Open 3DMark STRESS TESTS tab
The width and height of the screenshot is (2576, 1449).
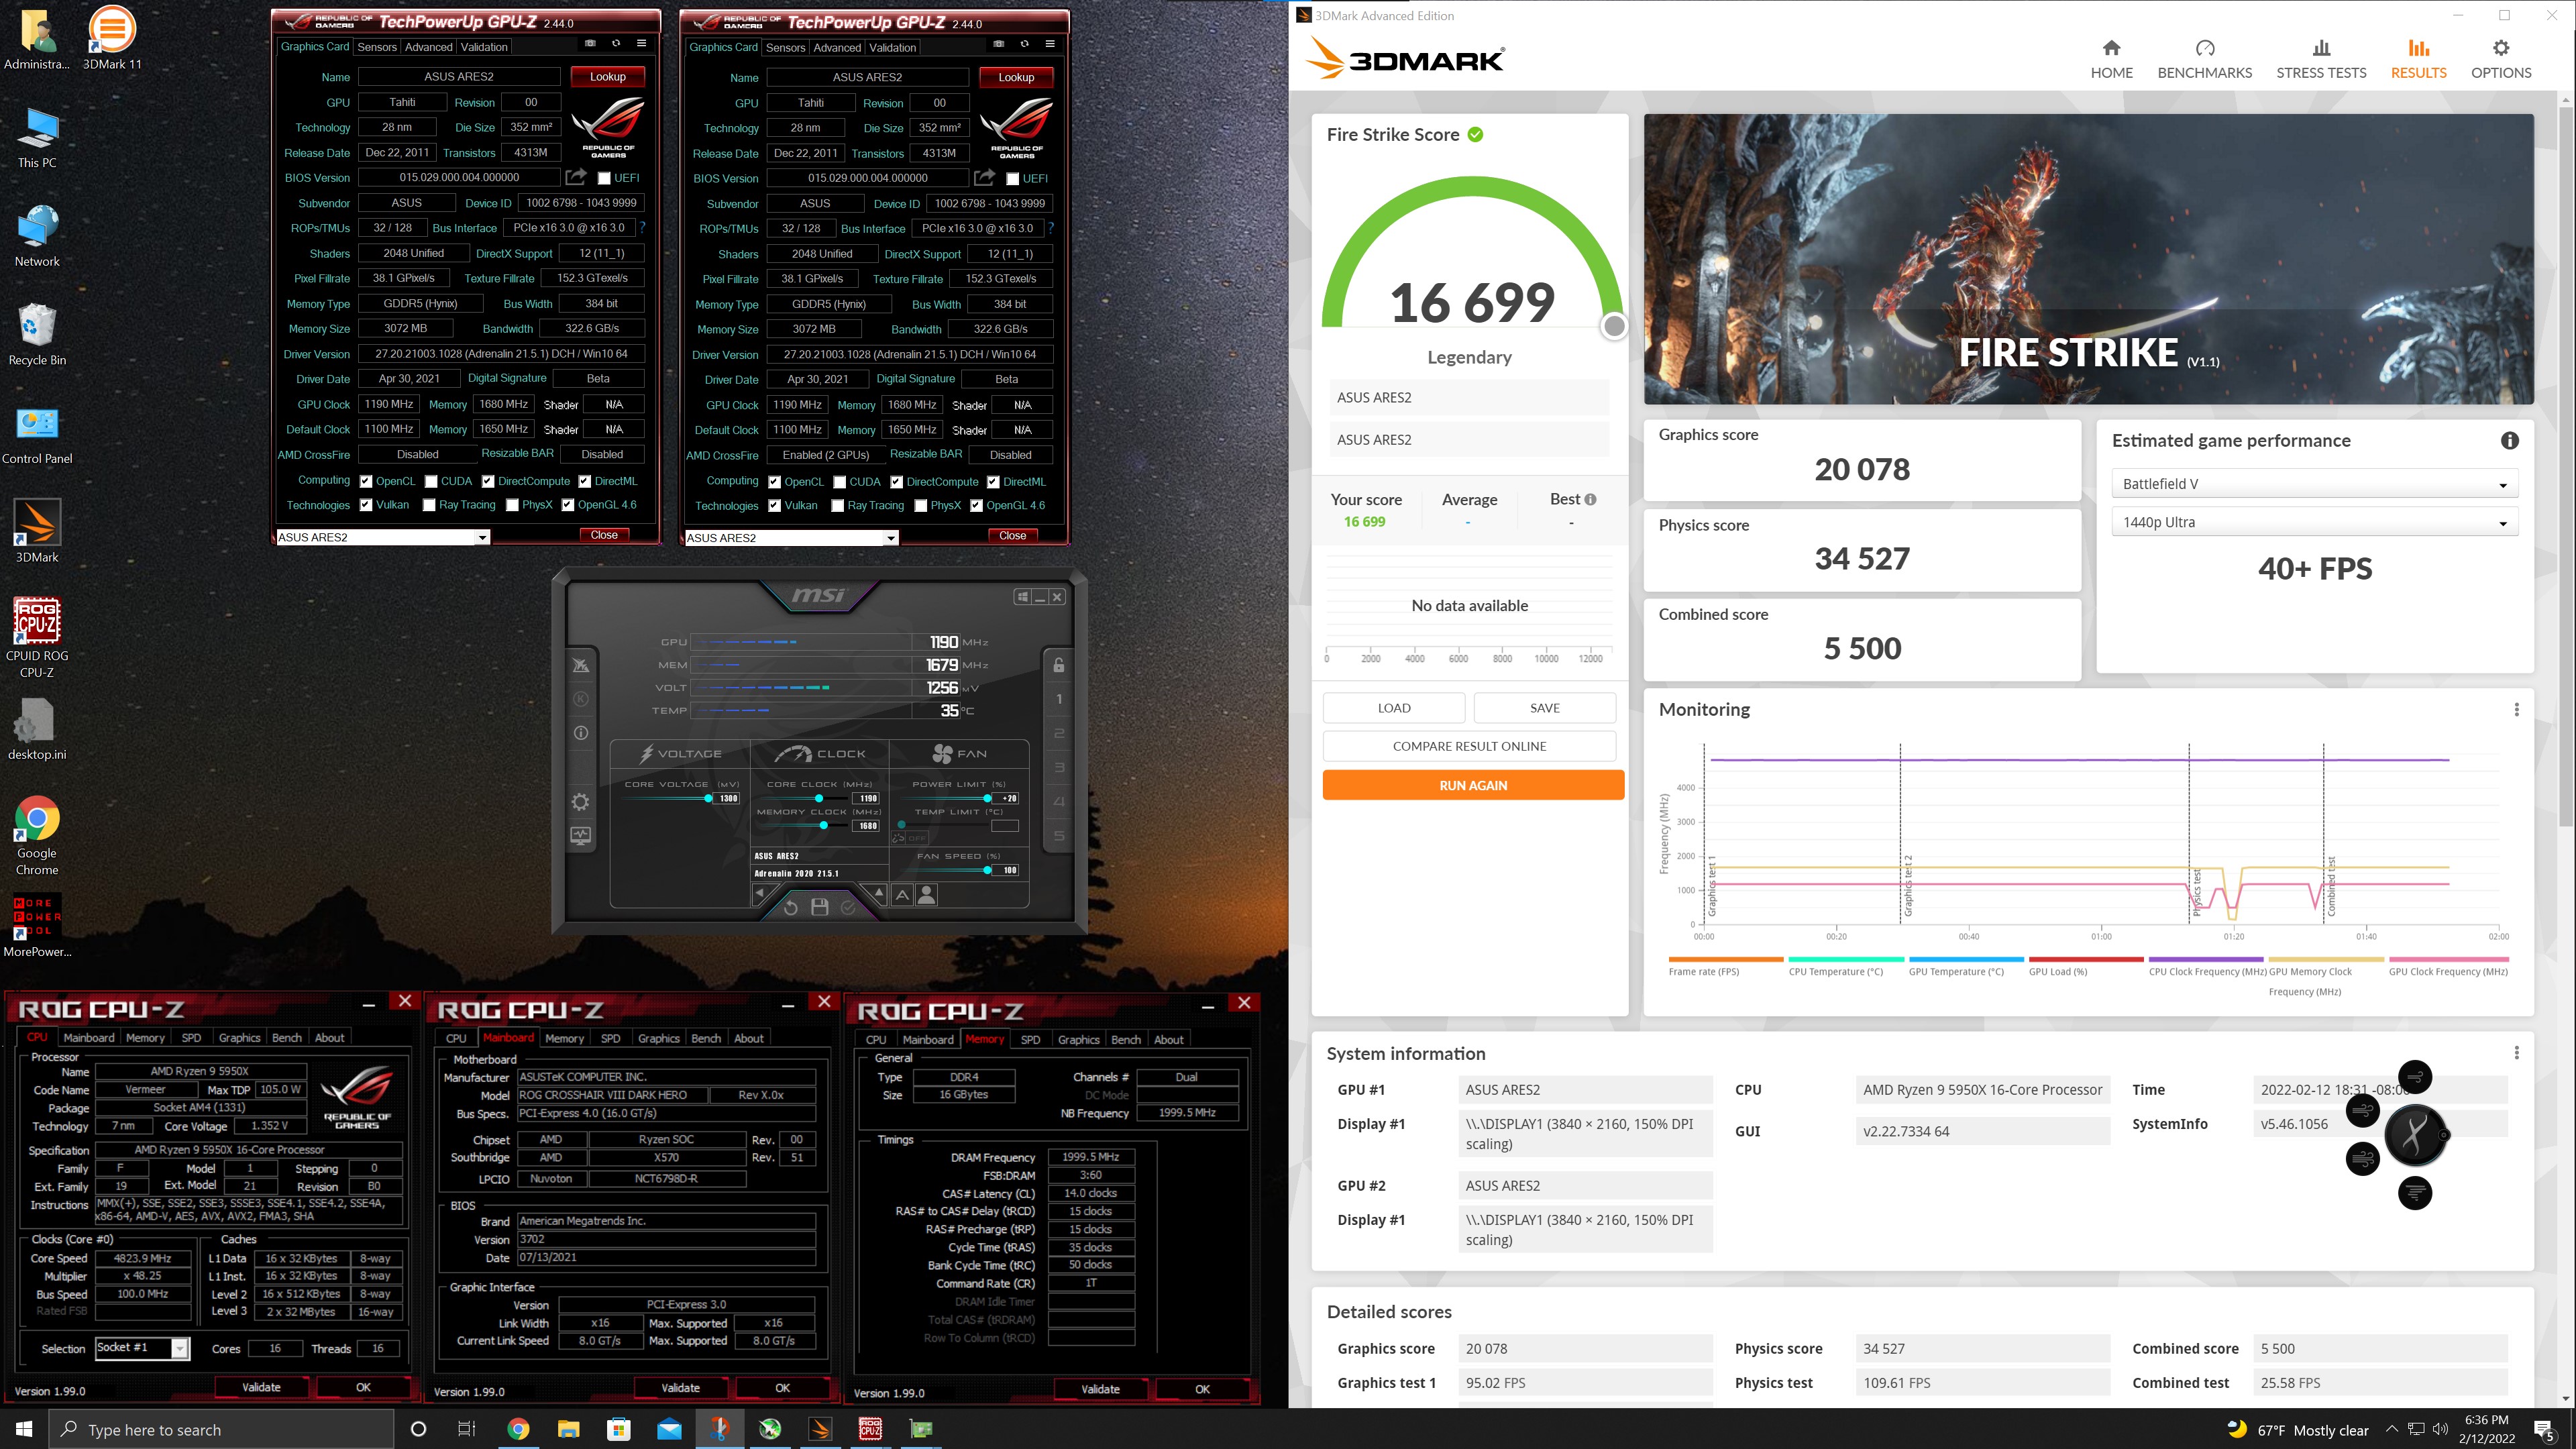click(x=2321, y=59)
